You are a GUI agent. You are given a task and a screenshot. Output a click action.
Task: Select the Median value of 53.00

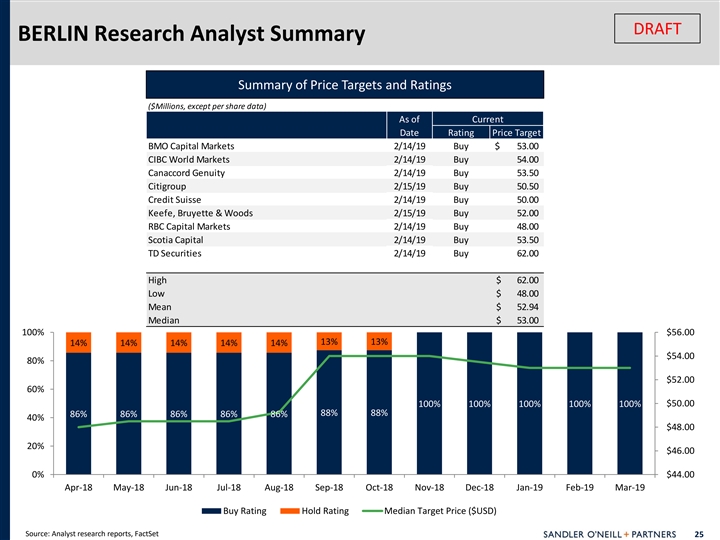[527, 321]
